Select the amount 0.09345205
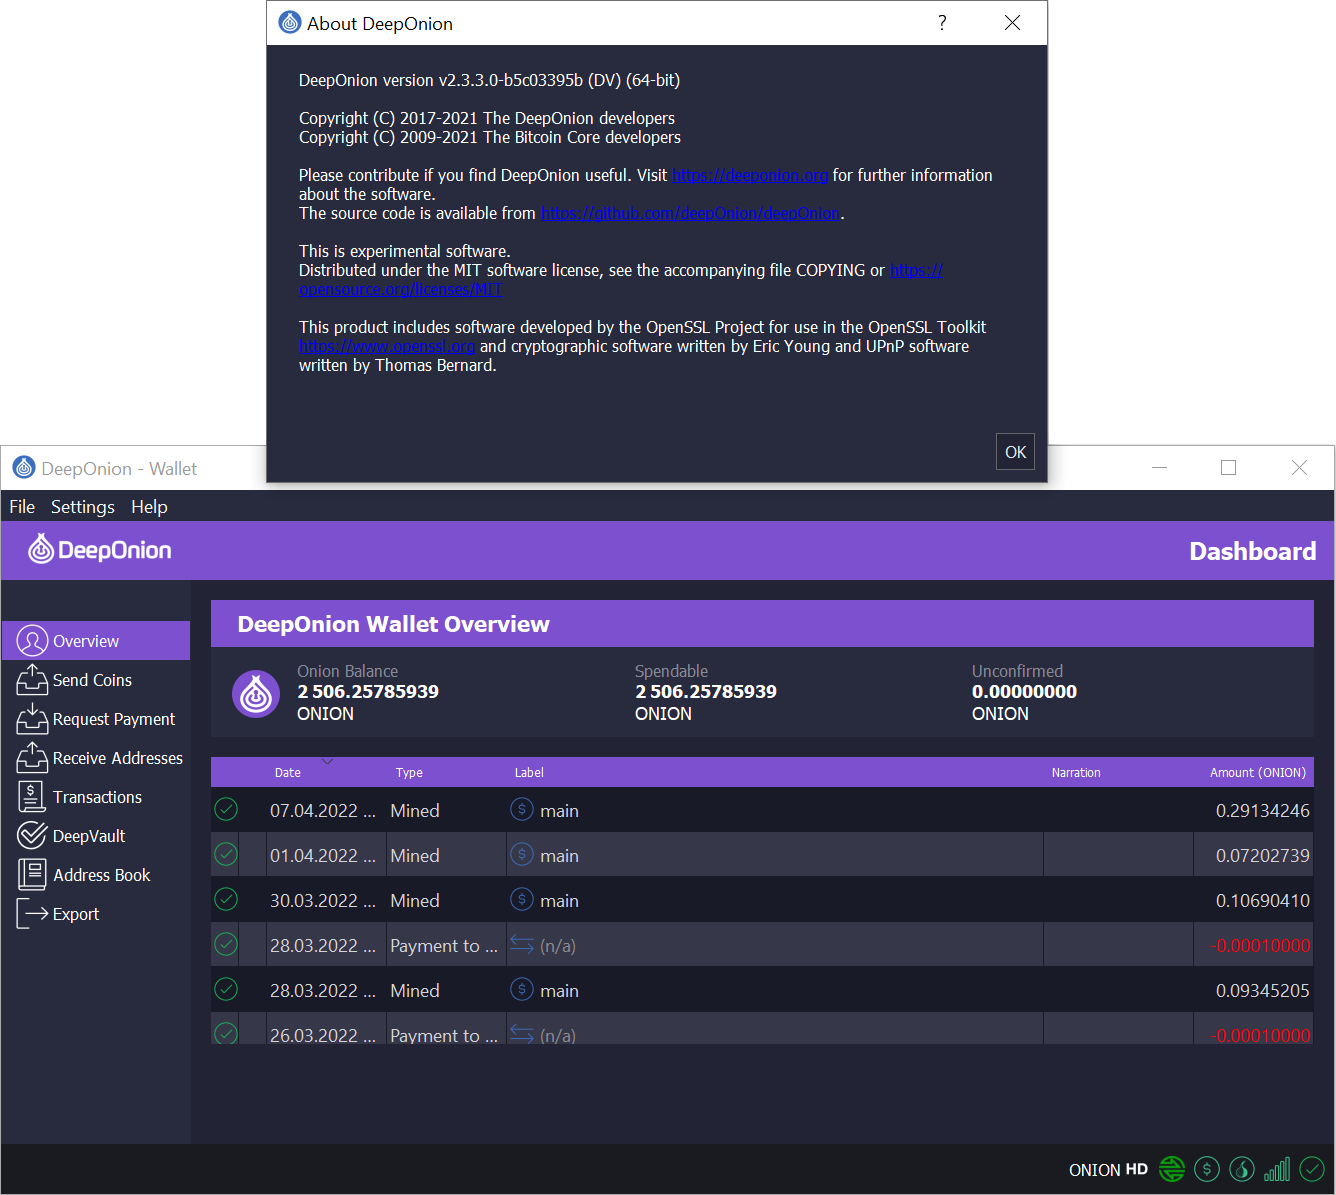Screen dimensions: 1336x1195 [1262, 990]
